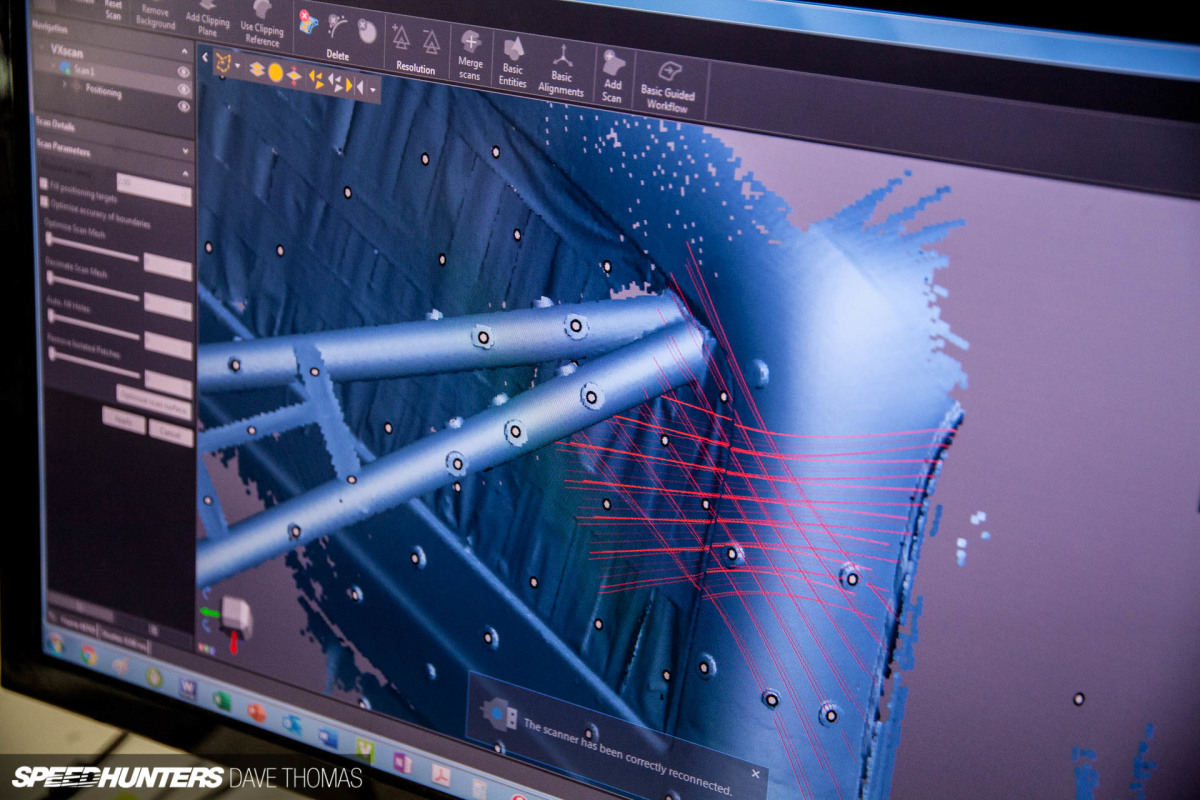Image resolution: width=1200 pixels, height=800 pixels.
Task: Open the Basic Alignments tool
Action: [561, 69]
